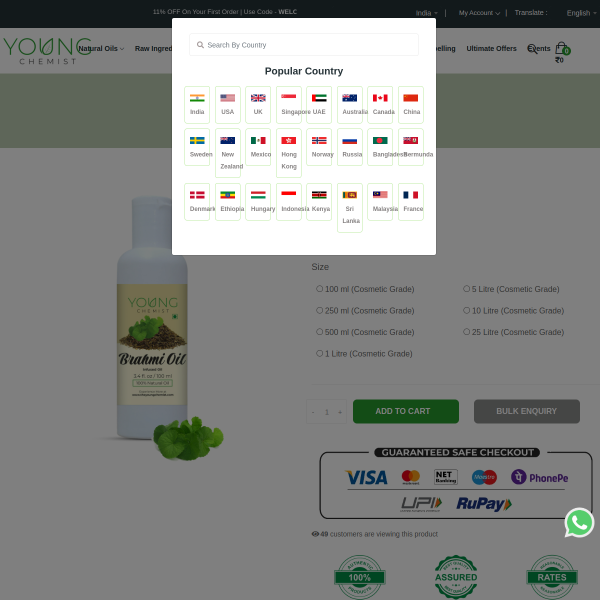Open WhatsApp chat bubble

[579, 522]
